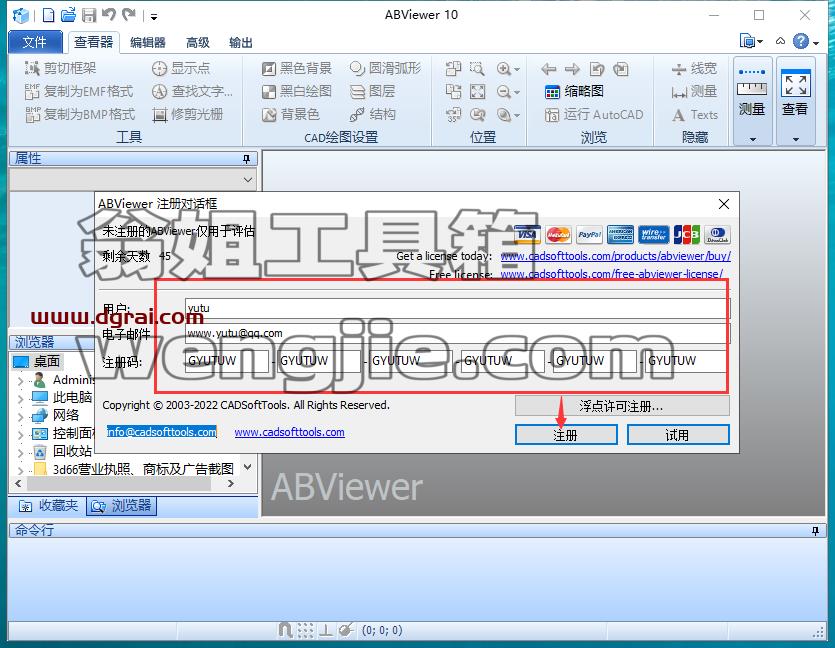Viewport: 835px width, 648px height.
Task: Select the 修剪光栅 tool
Action: tap(187, 114)
